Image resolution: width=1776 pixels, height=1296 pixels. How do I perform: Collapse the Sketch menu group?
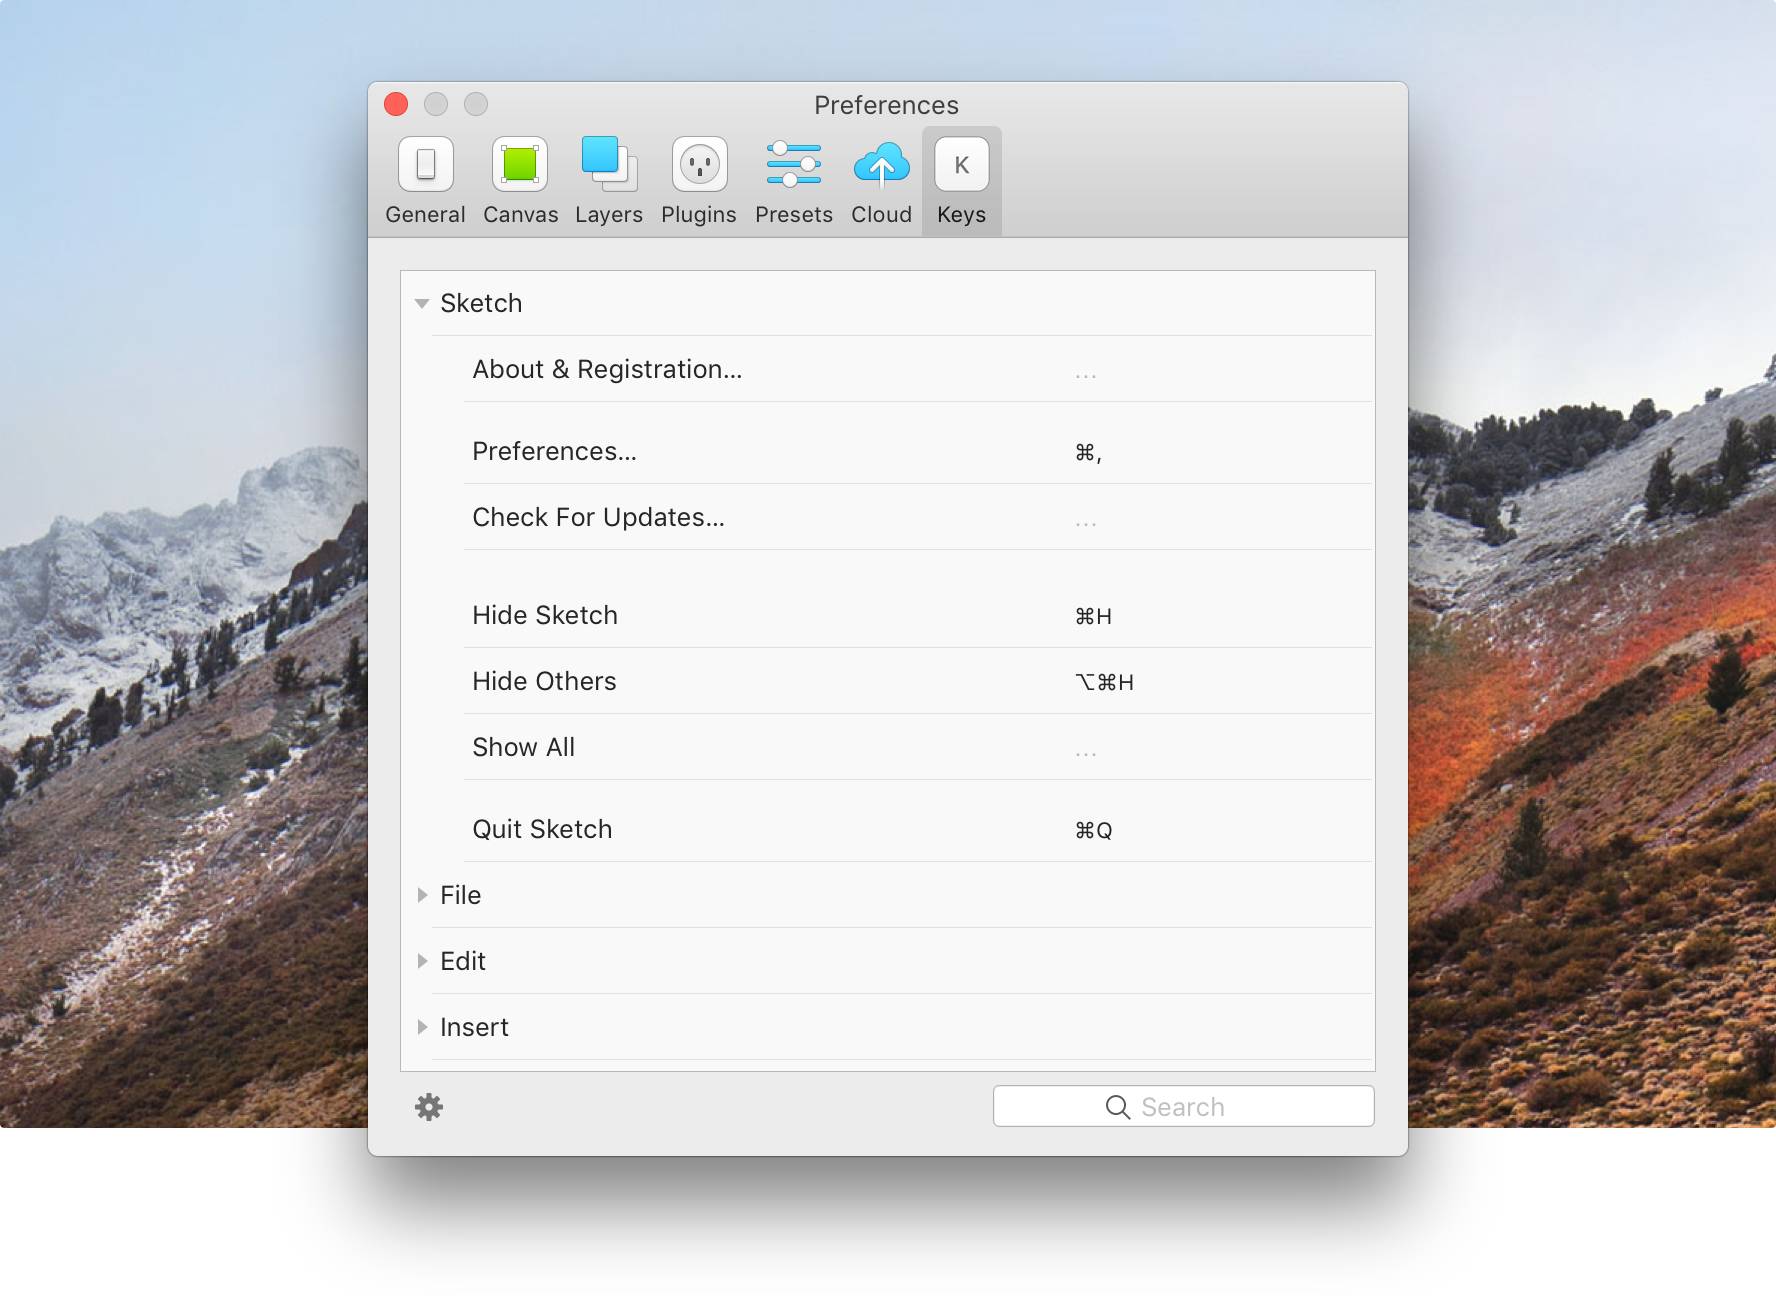(422, 303)
